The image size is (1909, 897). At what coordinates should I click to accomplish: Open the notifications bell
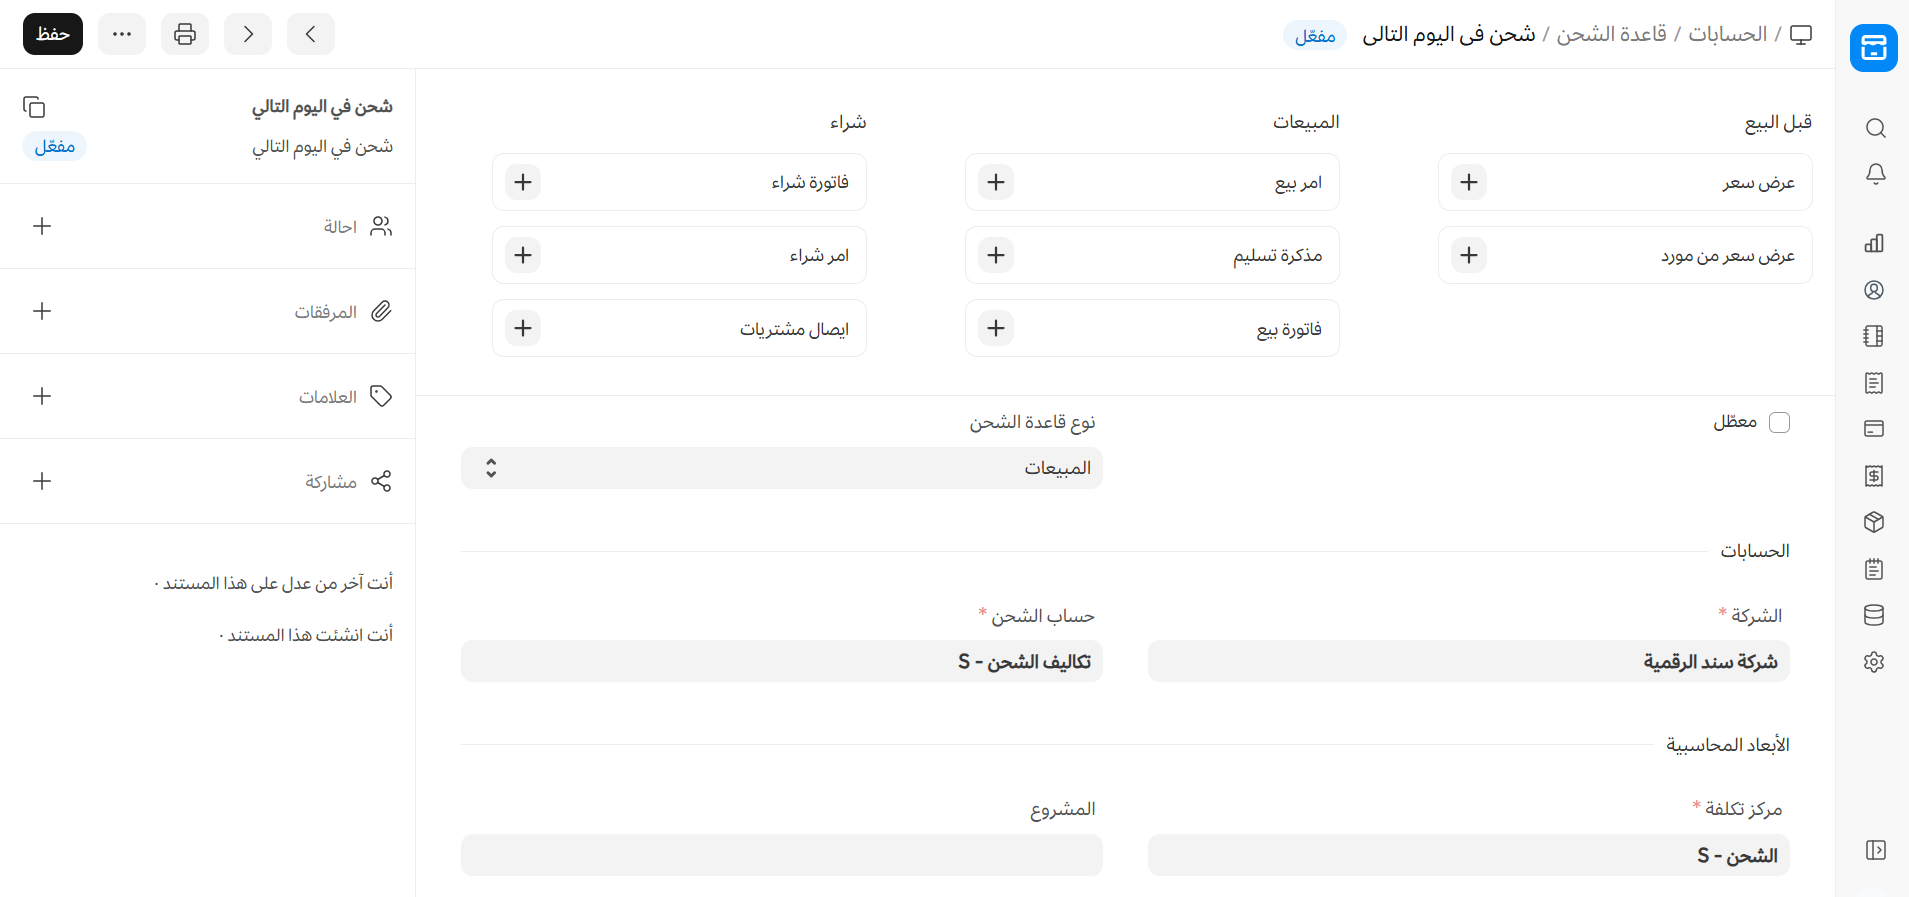click(x=1875, y=174)
